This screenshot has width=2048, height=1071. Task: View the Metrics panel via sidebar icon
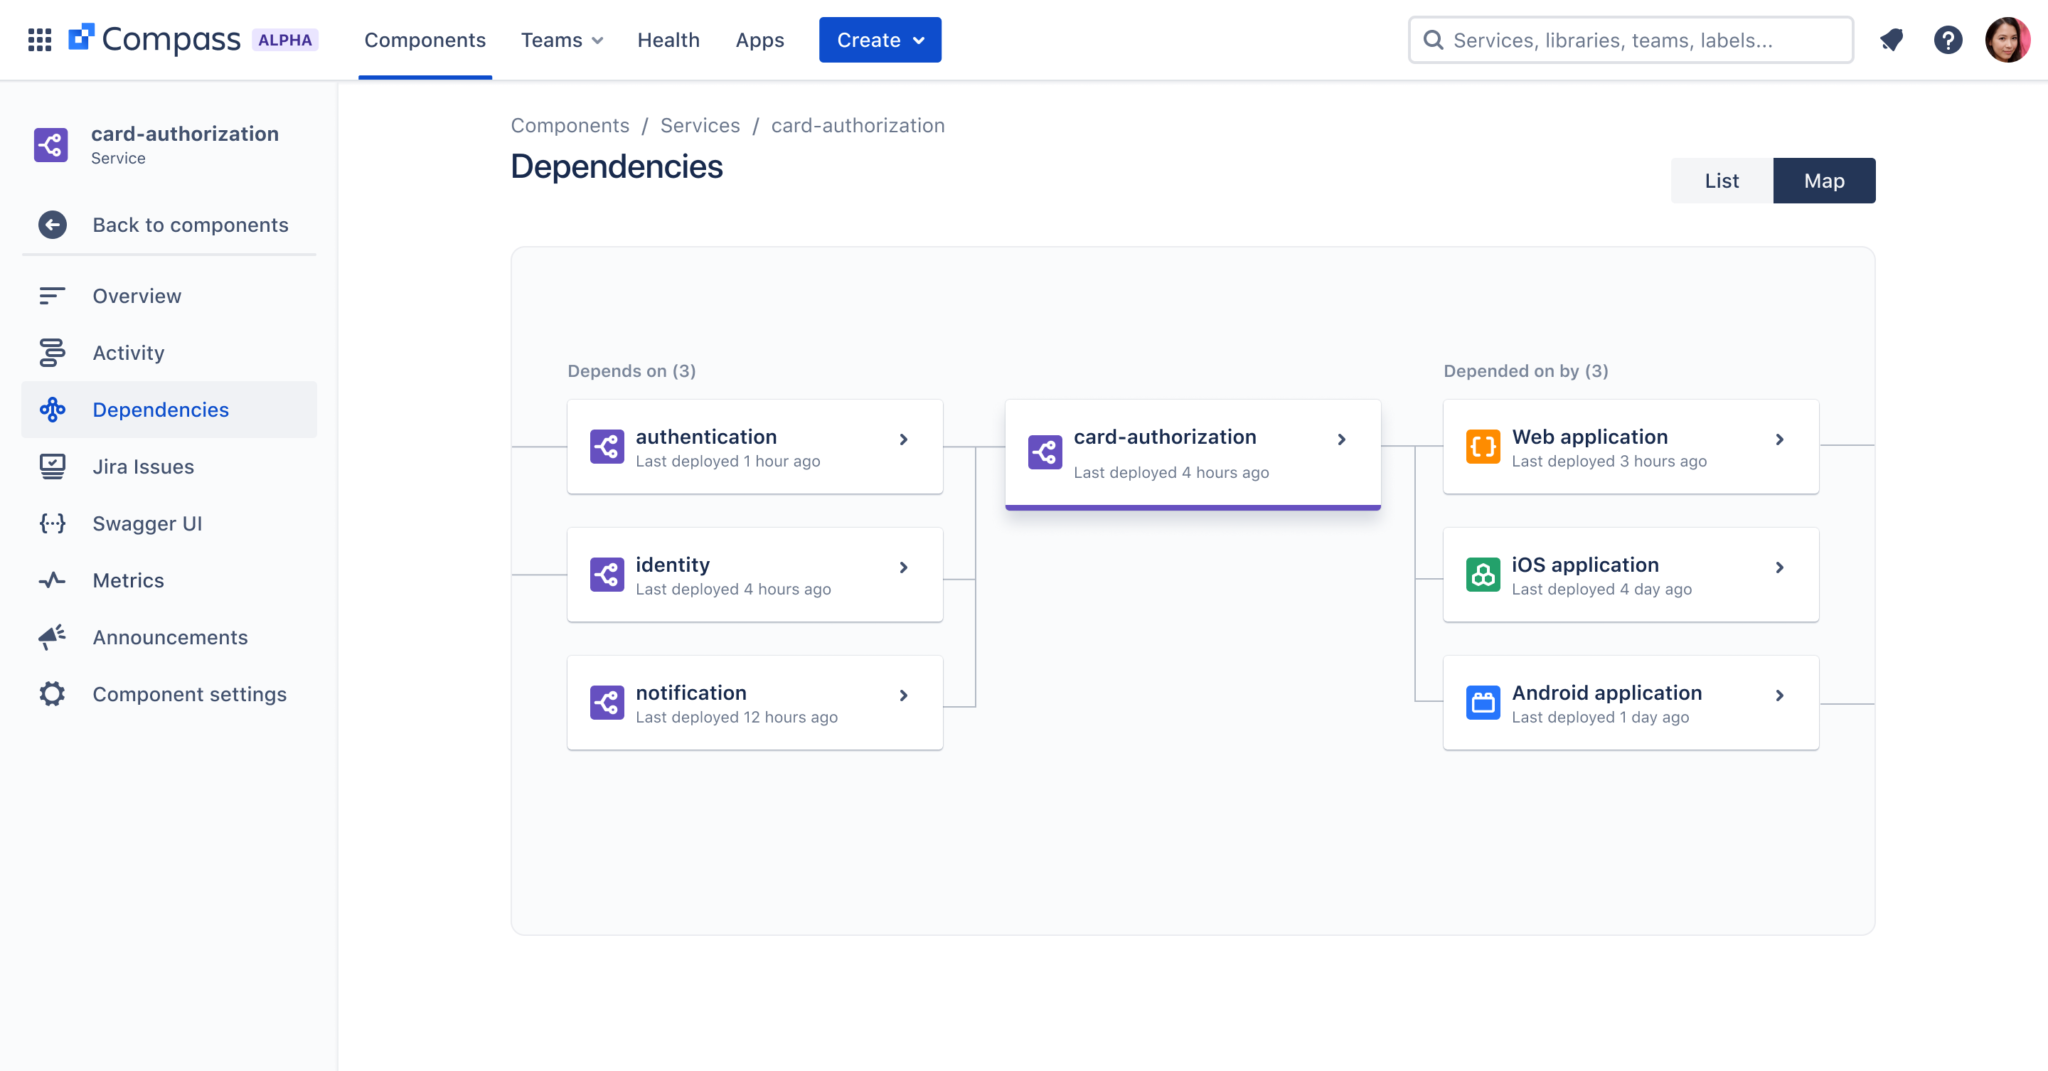51,580
